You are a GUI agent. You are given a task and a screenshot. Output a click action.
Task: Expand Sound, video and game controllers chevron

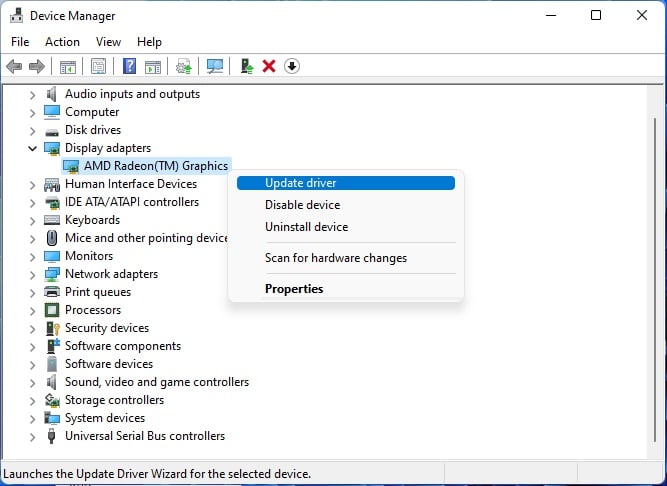[33, 383]
